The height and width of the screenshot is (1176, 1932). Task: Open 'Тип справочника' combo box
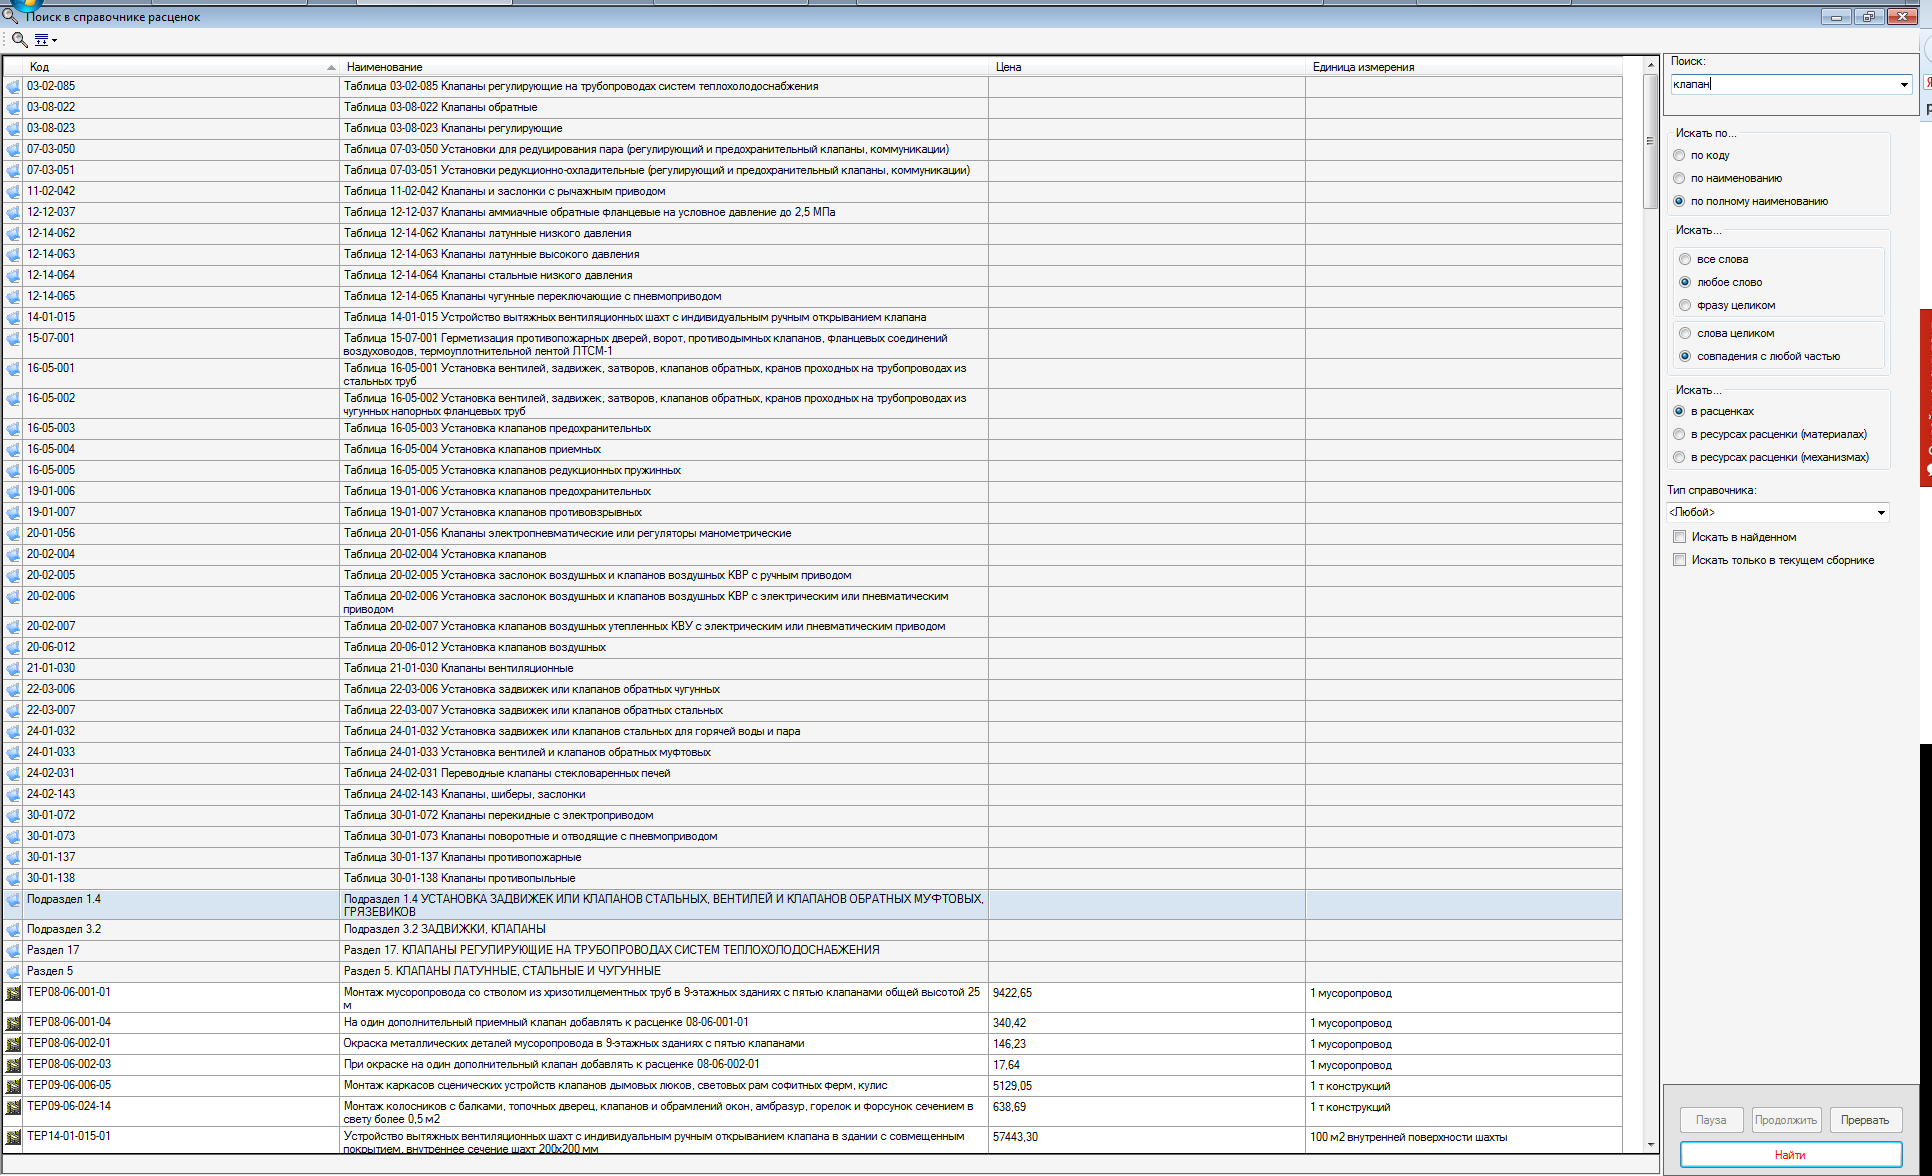tap(1881, 513)
